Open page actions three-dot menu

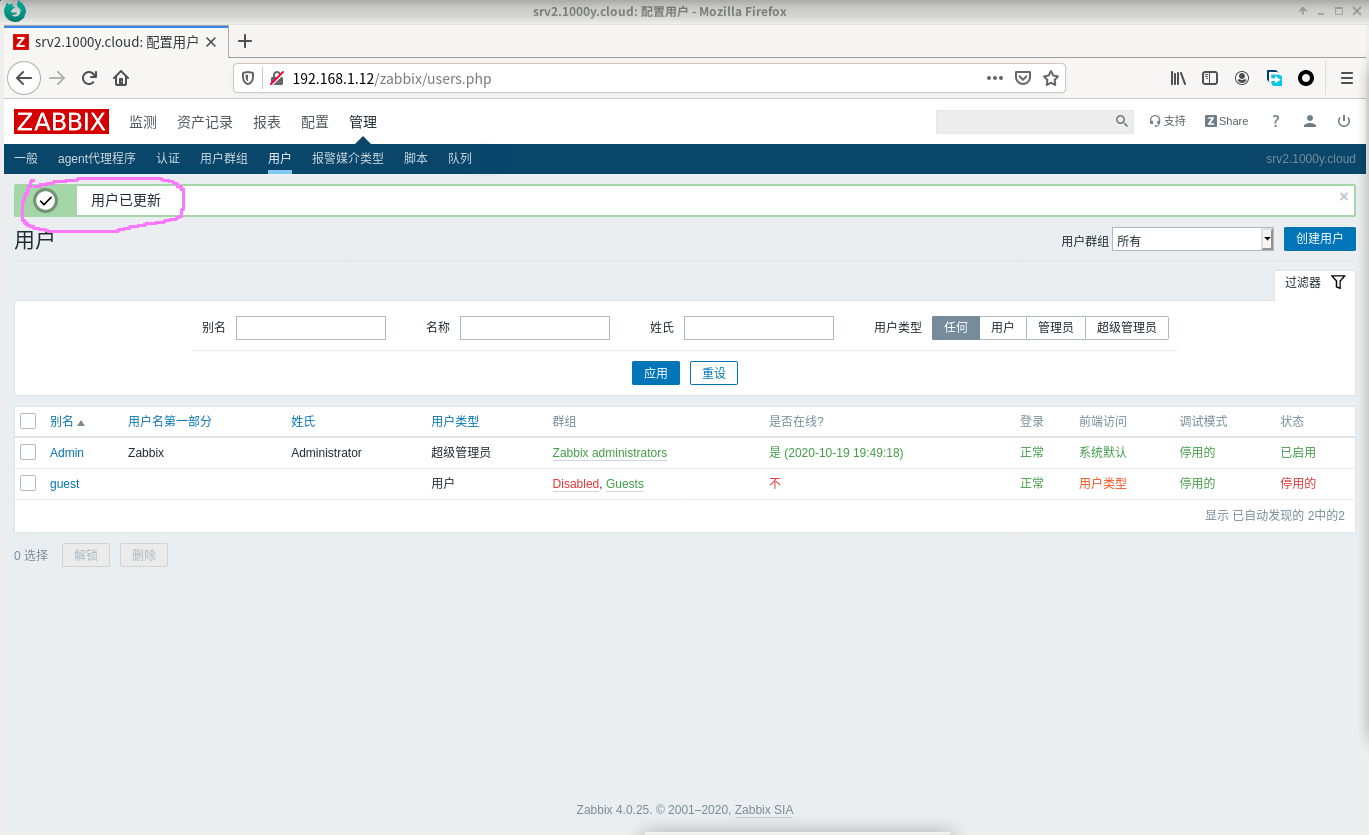[994, 78]
